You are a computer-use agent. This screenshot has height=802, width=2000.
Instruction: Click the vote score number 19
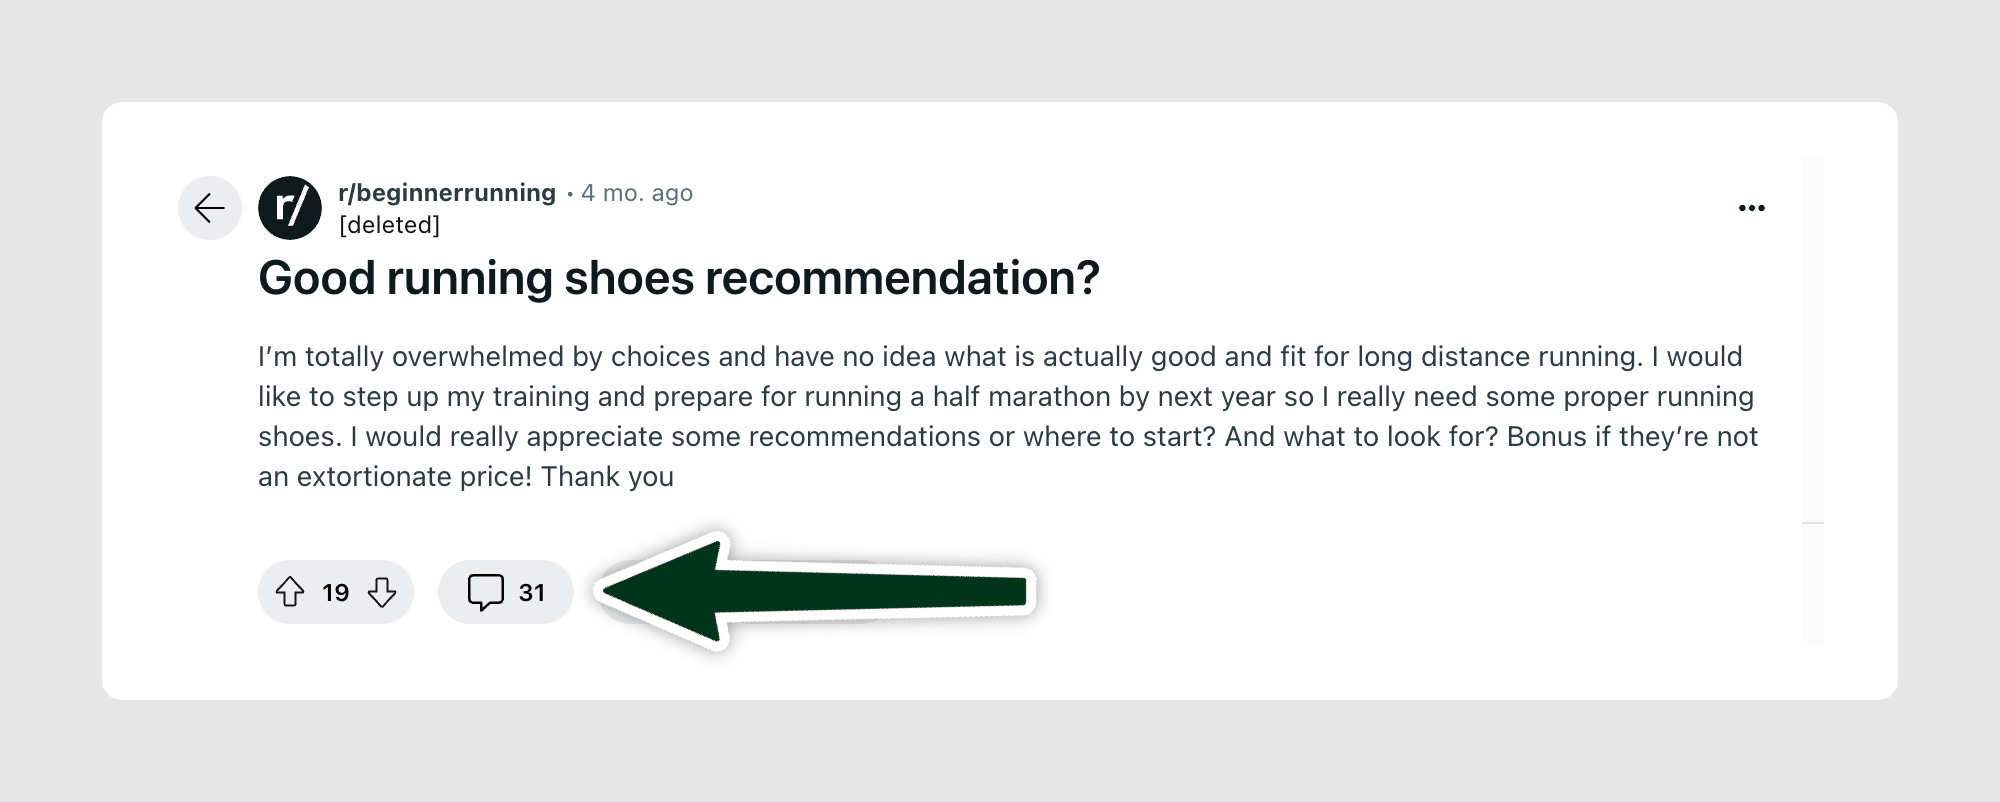point(336,593)
